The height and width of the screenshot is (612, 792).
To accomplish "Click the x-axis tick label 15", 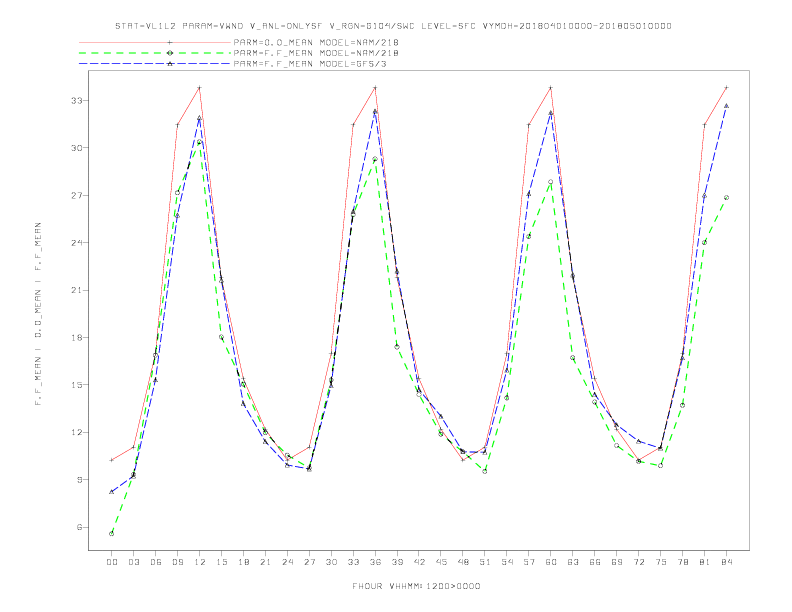I will pyautogui.click(x=221, y=562).
